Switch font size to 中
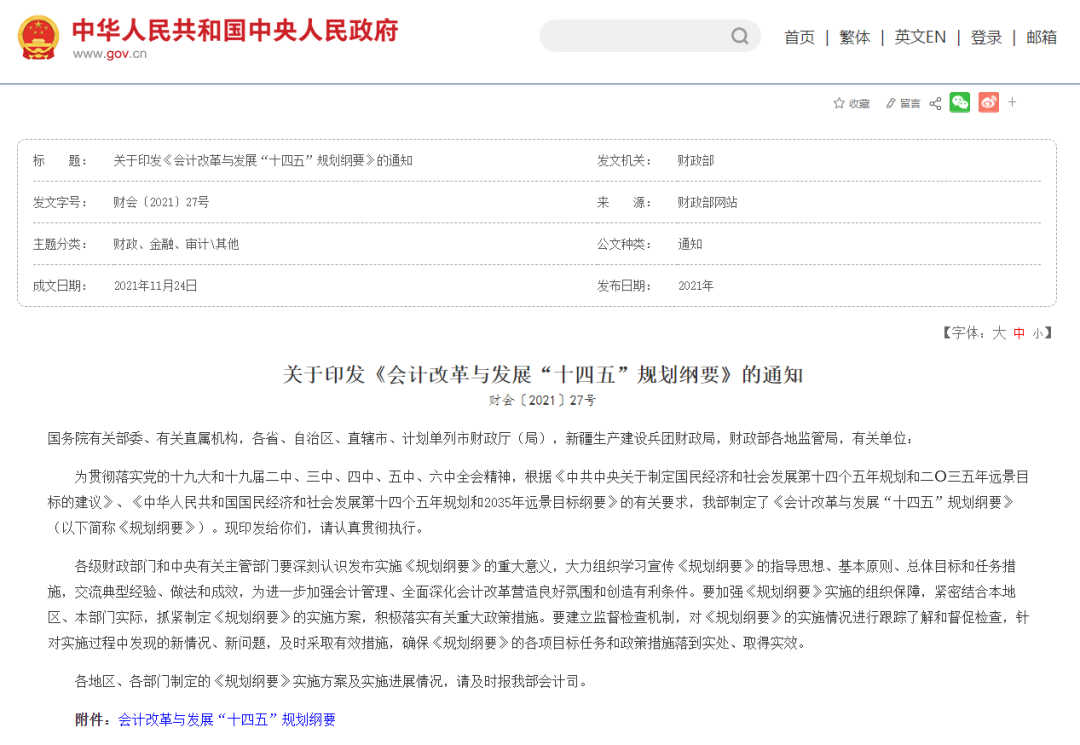The image size is (1080, 745). [1018, 333]
